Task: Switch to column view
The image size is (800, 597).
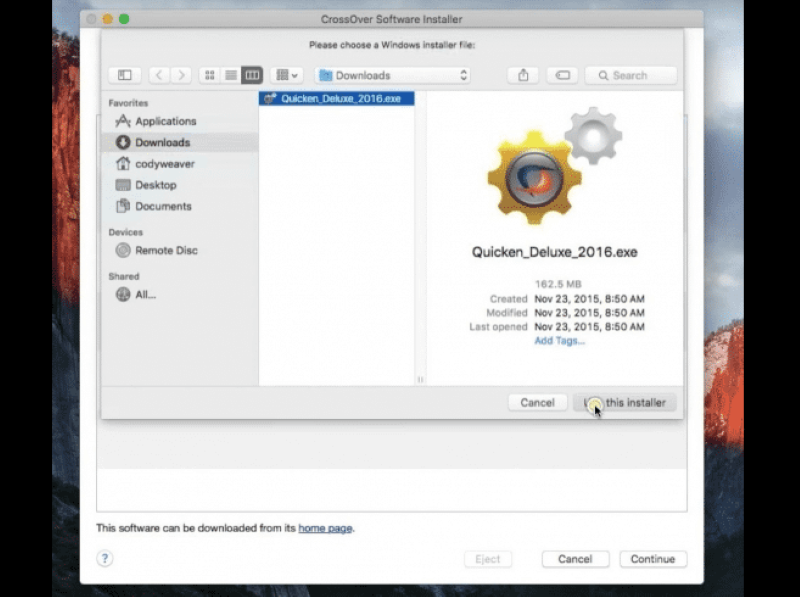Action: [252, 75]
